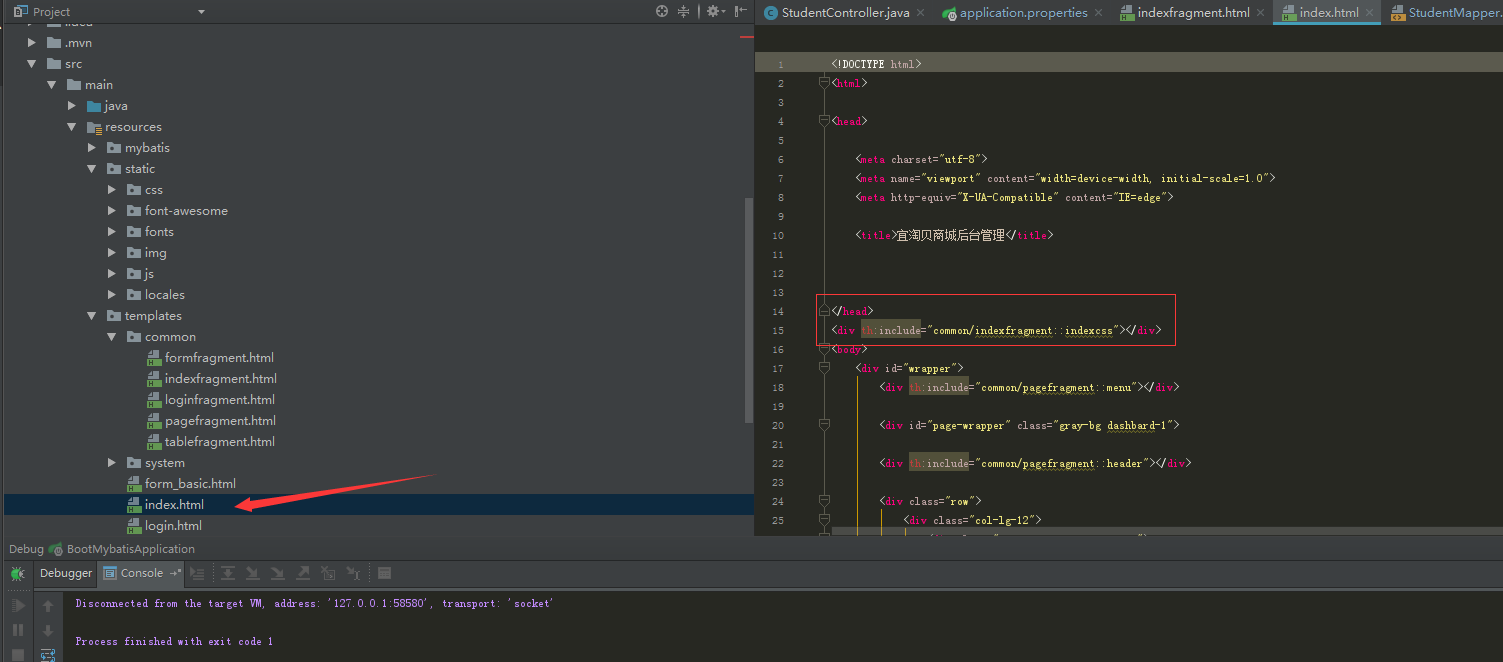The width and height of the screenshot is (1503, 662).
Task: Toggle soft-wrap icon in console gutter
Action: 47,654
